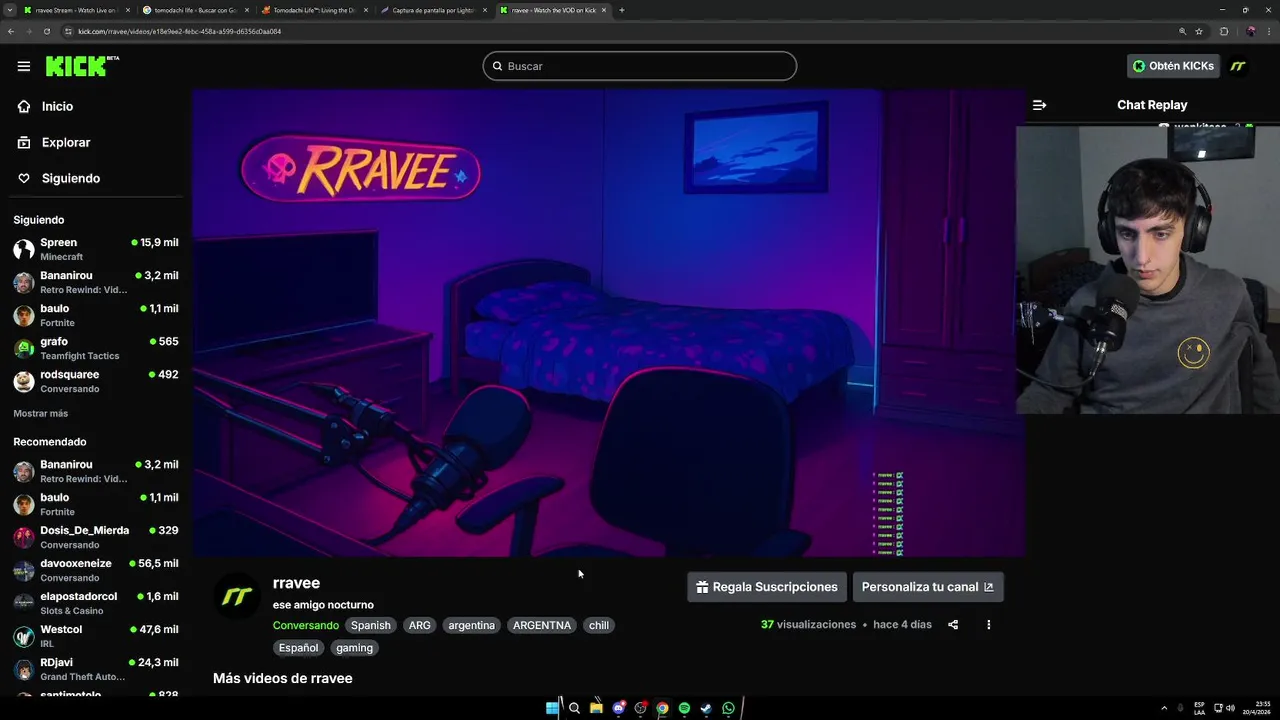Click the rravee channel name
Screen dimensions: 1280x720
pyautogui.click(x=296, y=583)
